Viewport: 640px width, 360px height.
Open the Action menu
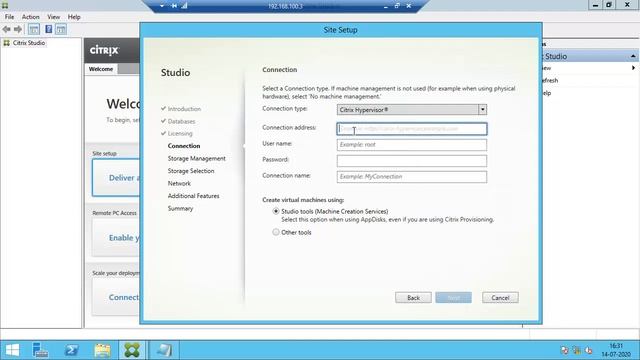31,17
